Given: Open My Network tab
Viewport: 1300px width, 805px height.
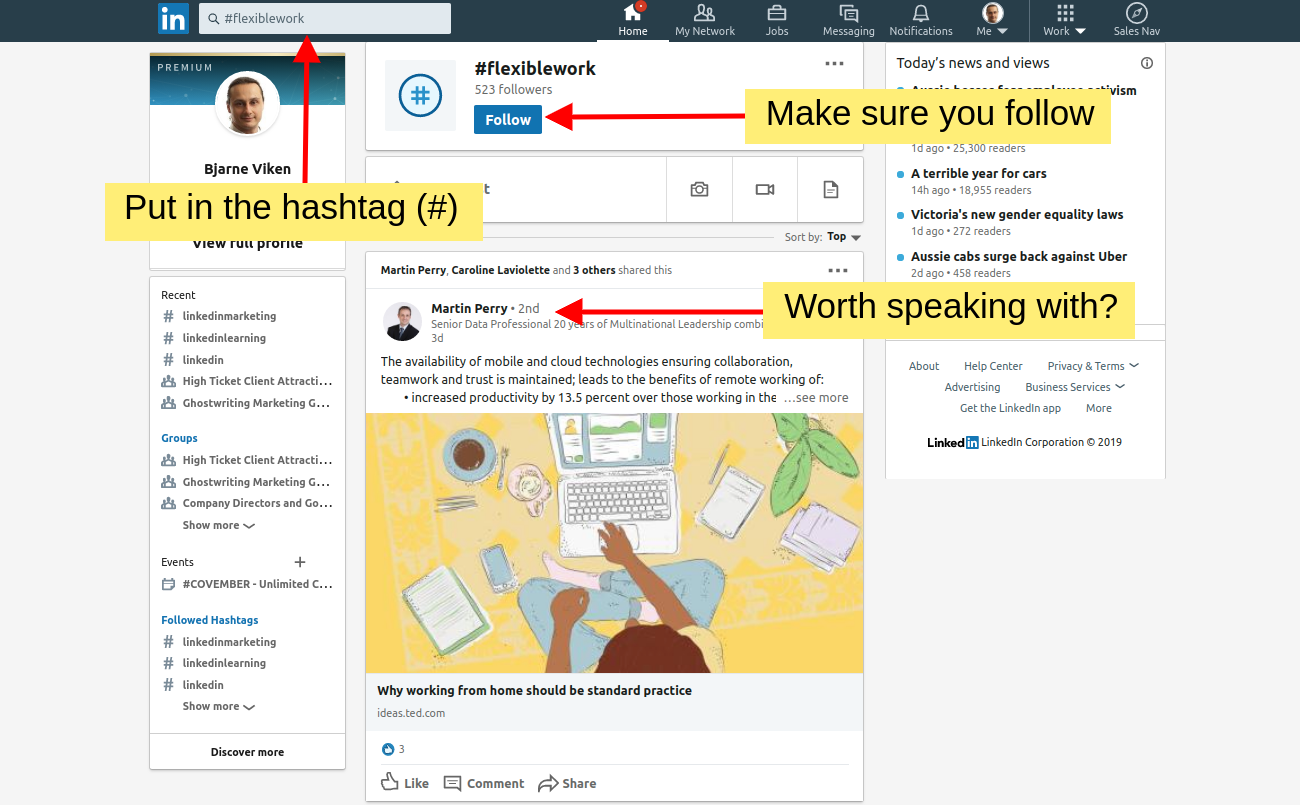Looking at the screenshot, I should click(x=705, y=21).
